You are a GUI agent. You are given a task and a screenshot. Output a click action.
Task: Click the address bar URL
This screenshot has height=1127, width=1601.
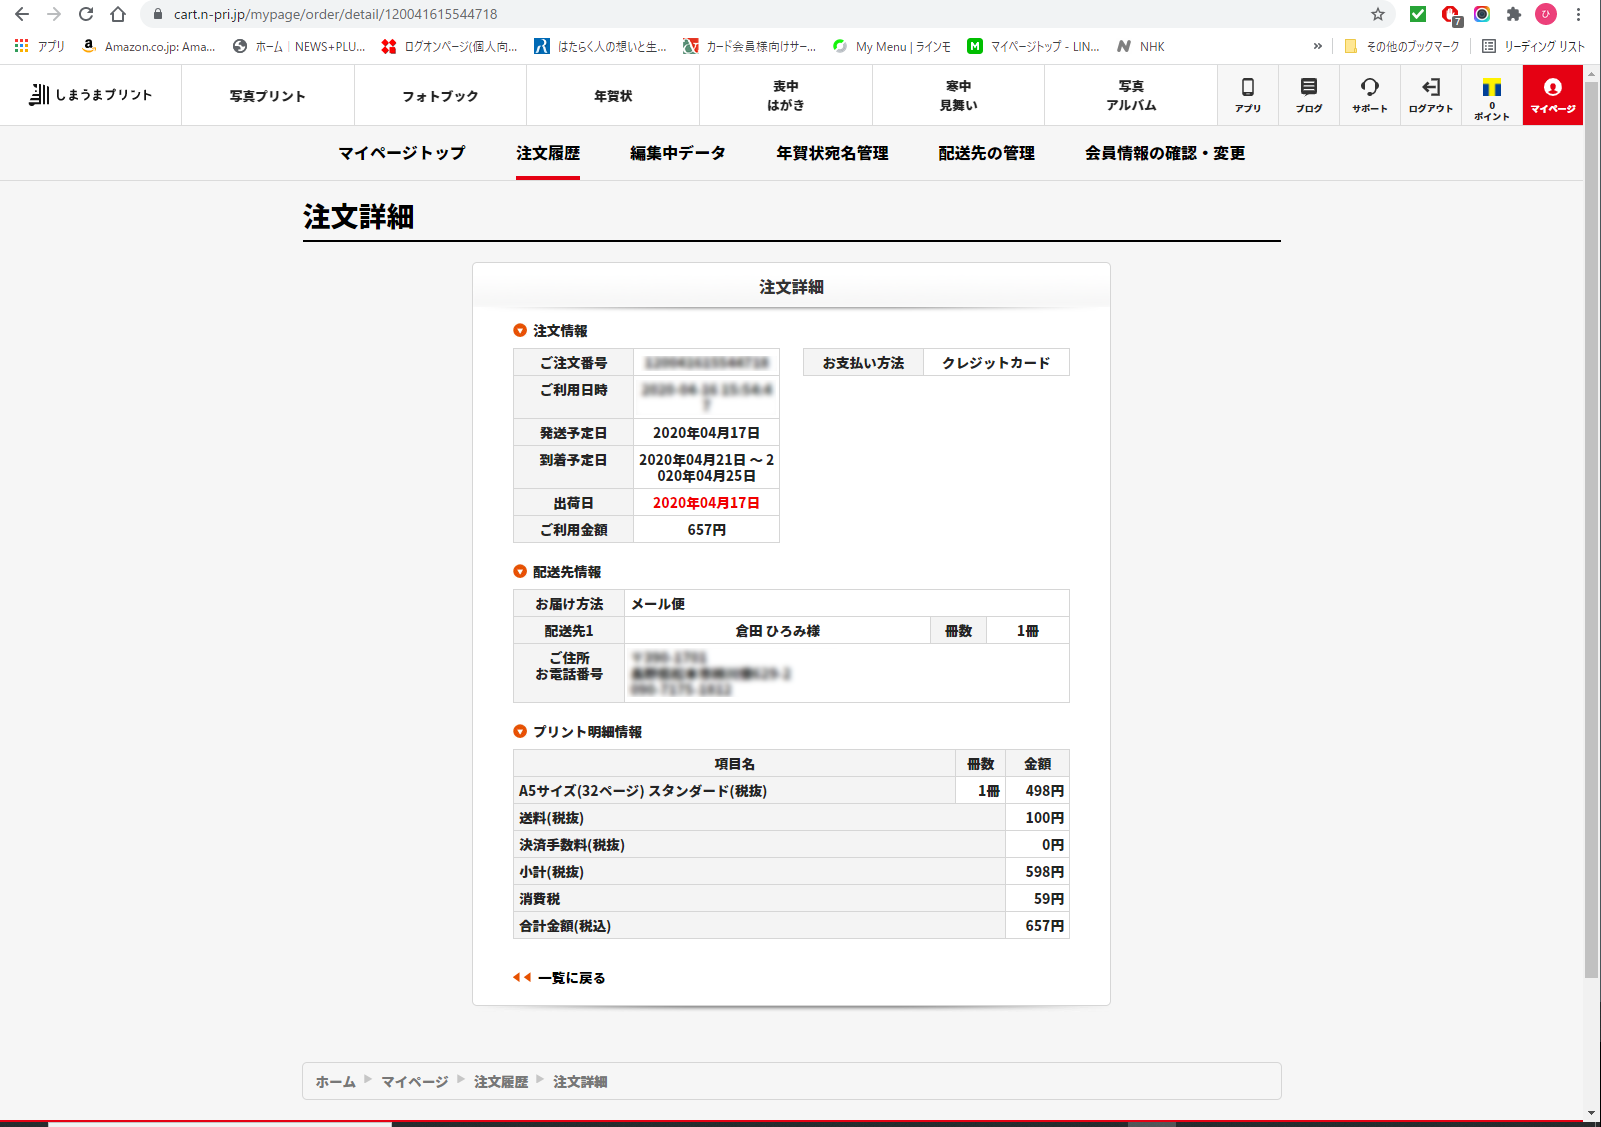click(x=335, y=14)
